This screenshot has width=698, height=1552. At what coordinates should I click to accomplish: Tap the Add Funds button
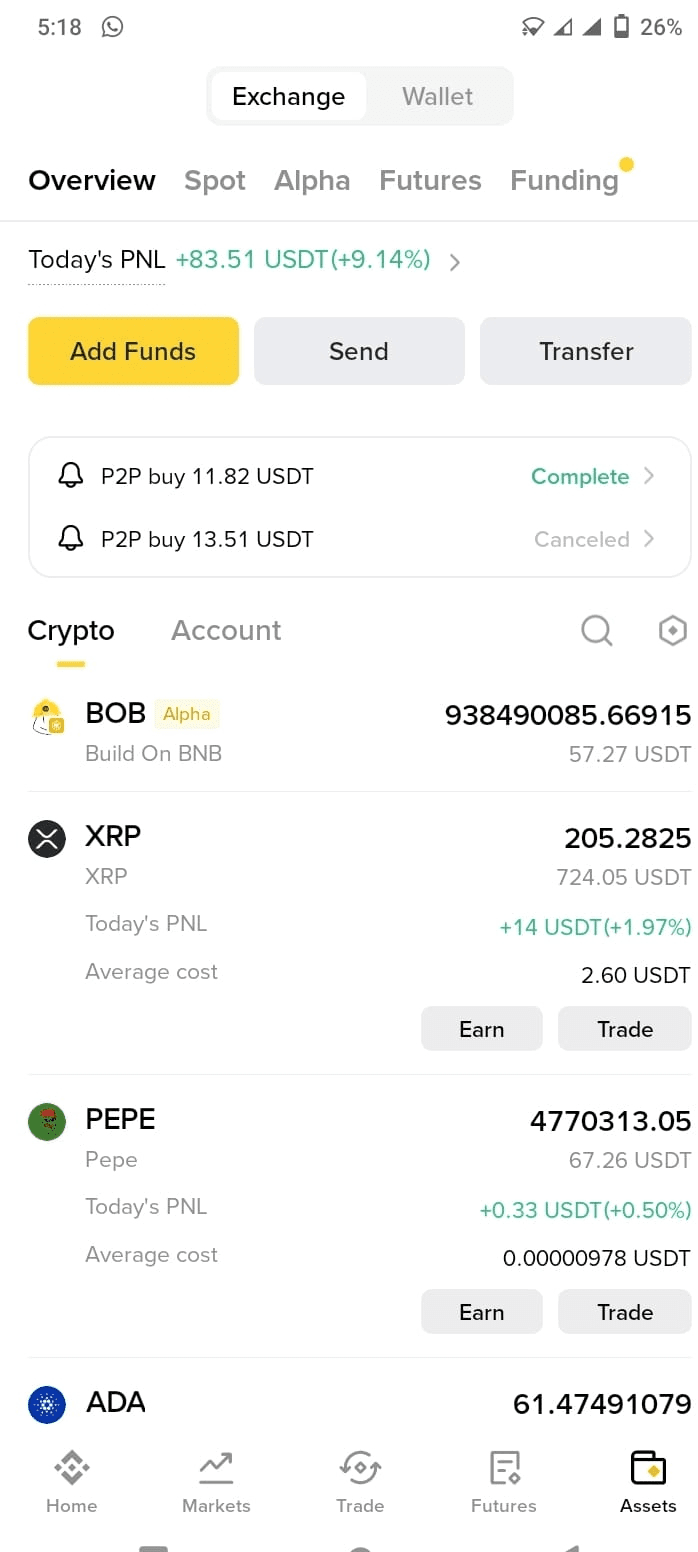pos(133,351)
